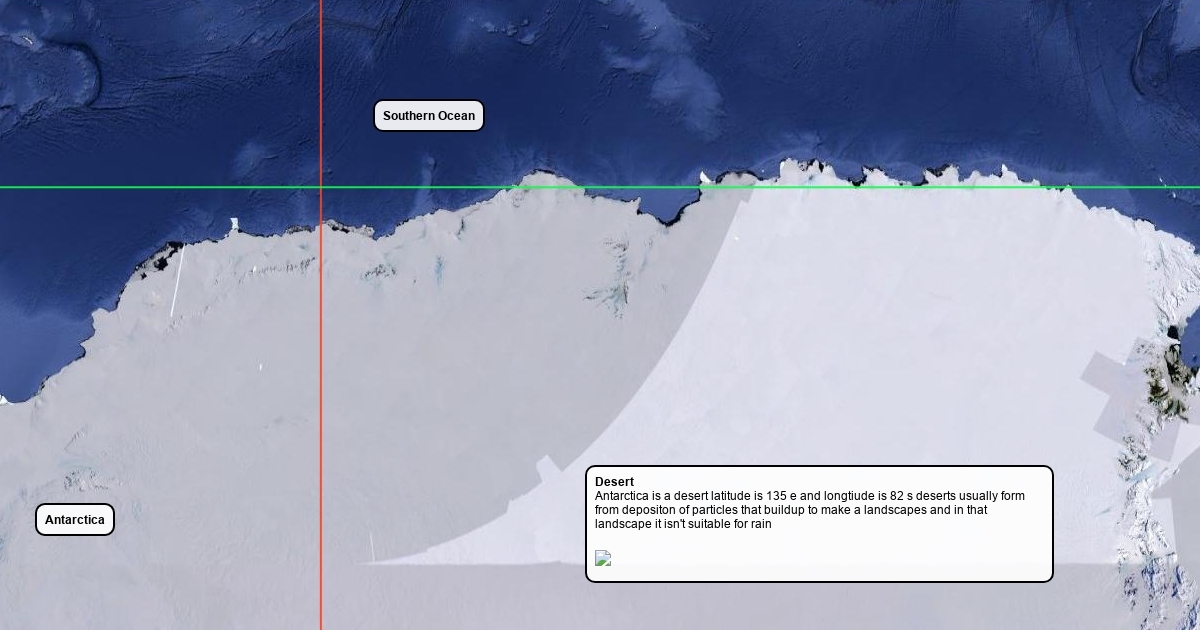
Task: Click the dark bay on left coastline
Action: pos(158,263)
